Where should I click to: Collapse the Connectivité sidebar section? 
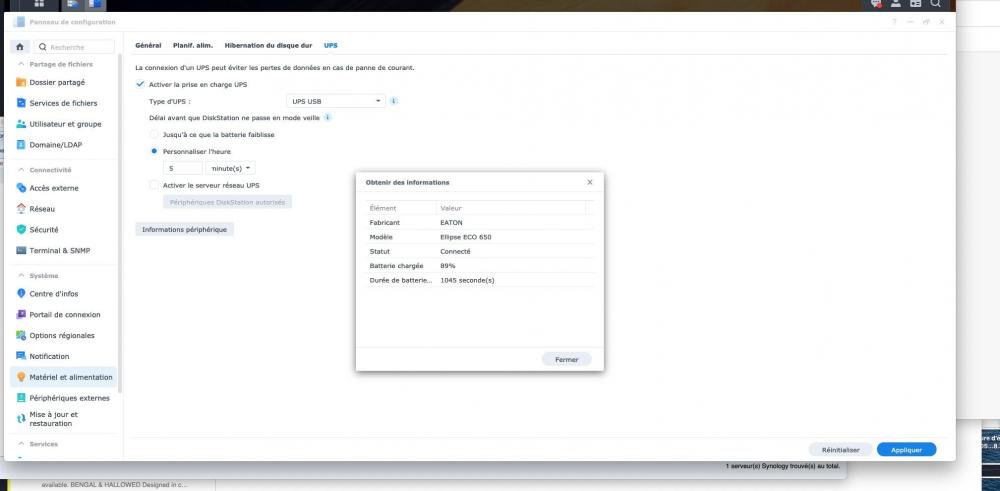click(x=21, y=170)
